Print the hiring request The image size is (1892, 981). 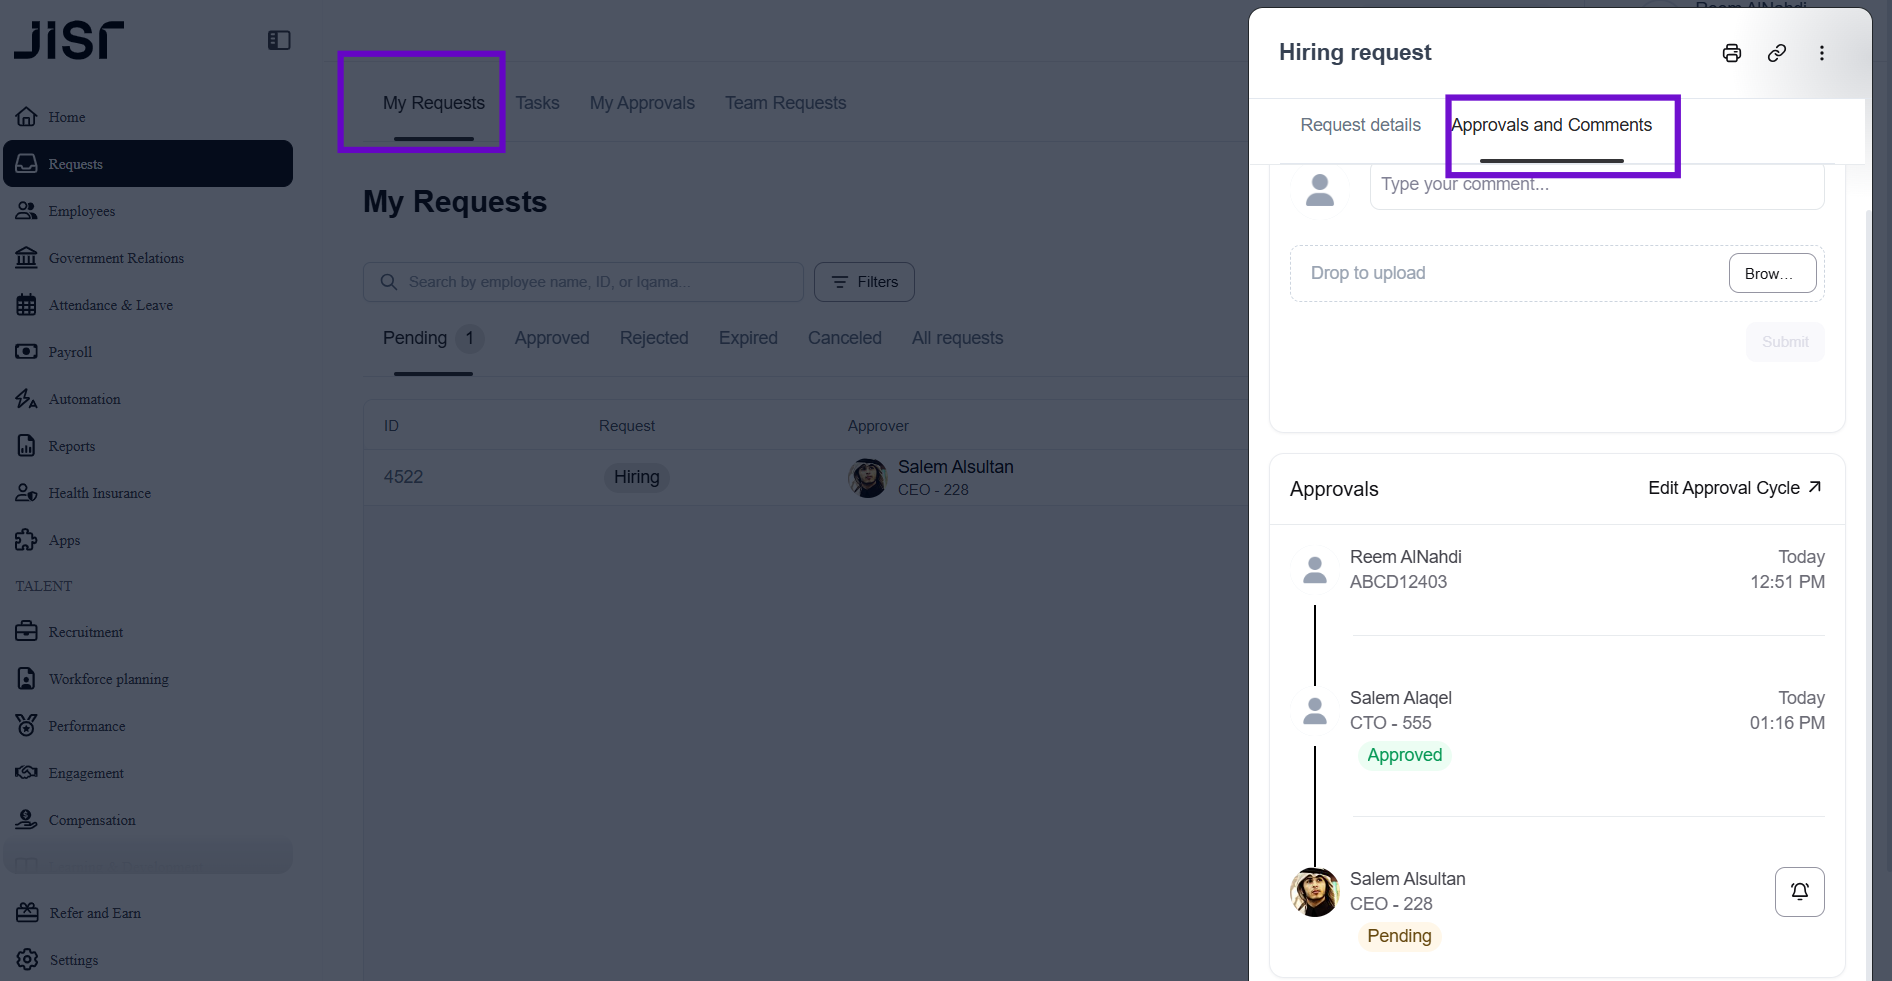(1732, 53)
